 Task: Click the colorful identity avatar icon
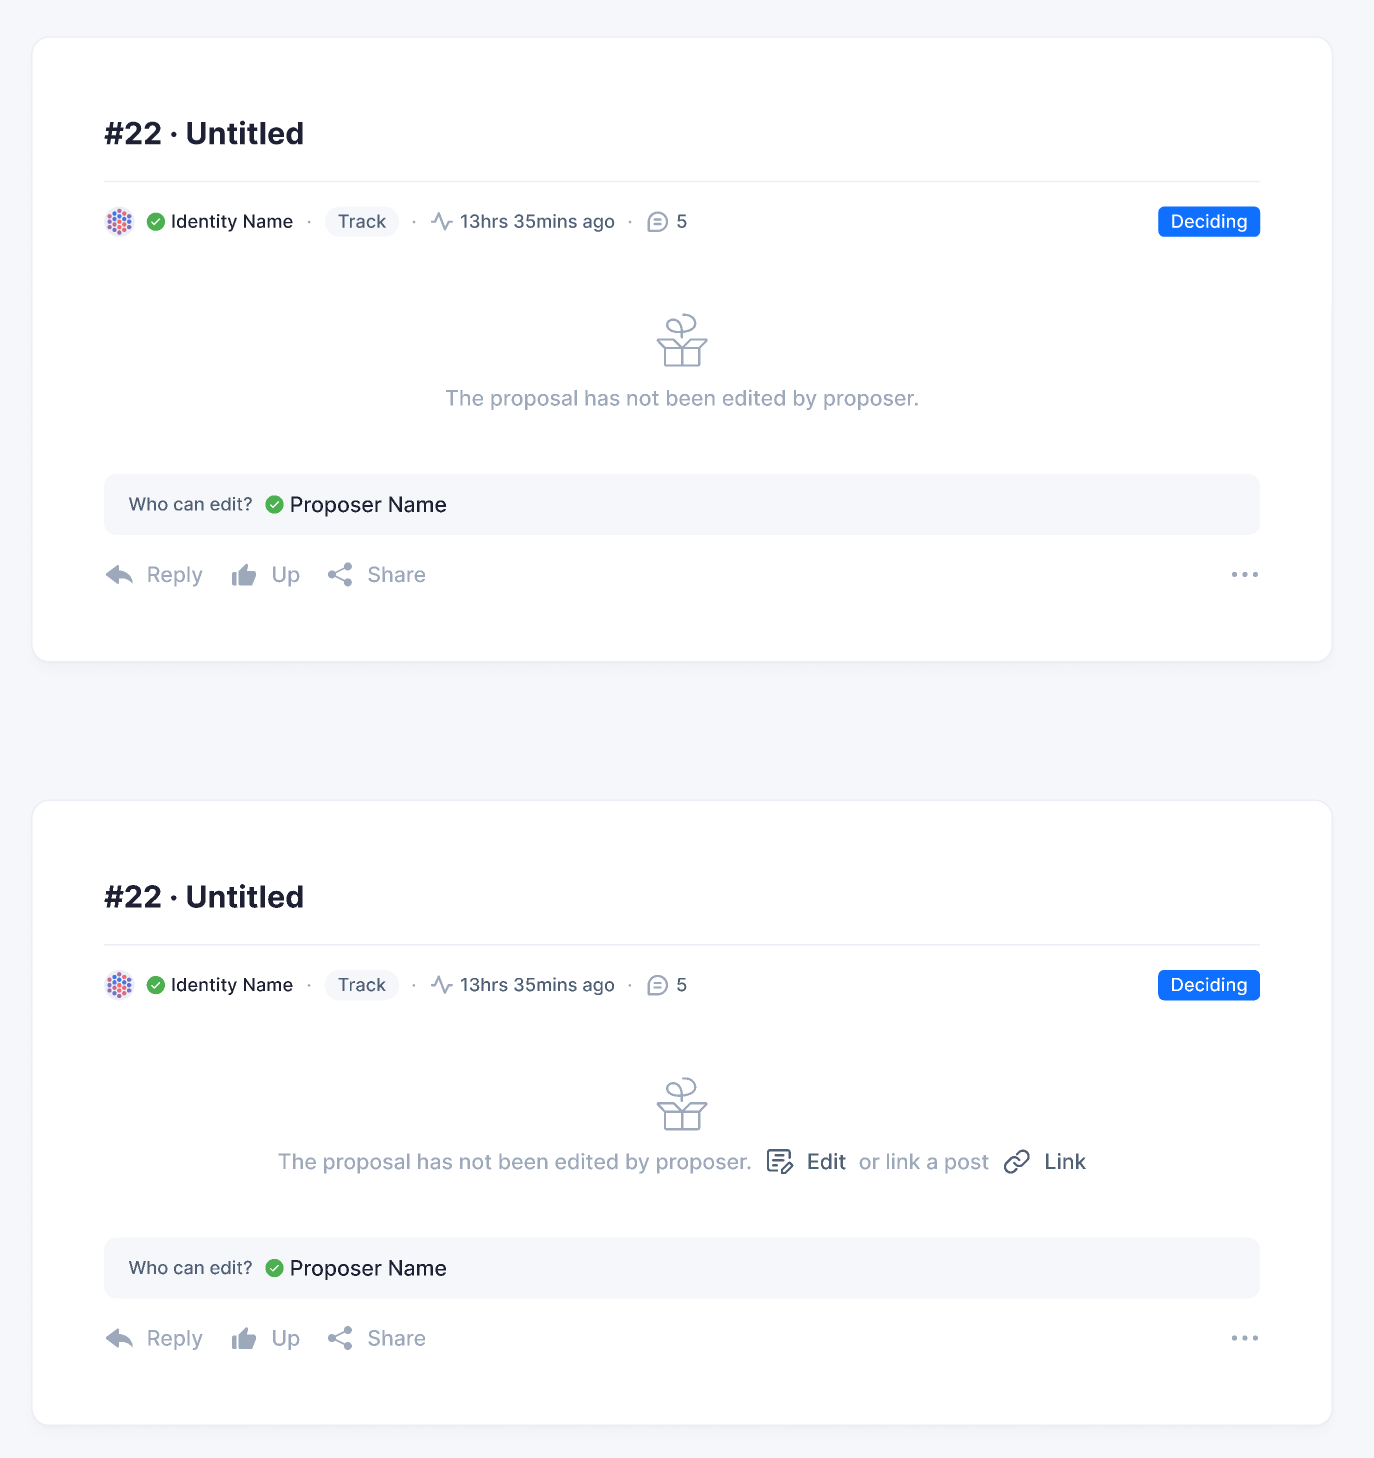(x=119, y=221)
